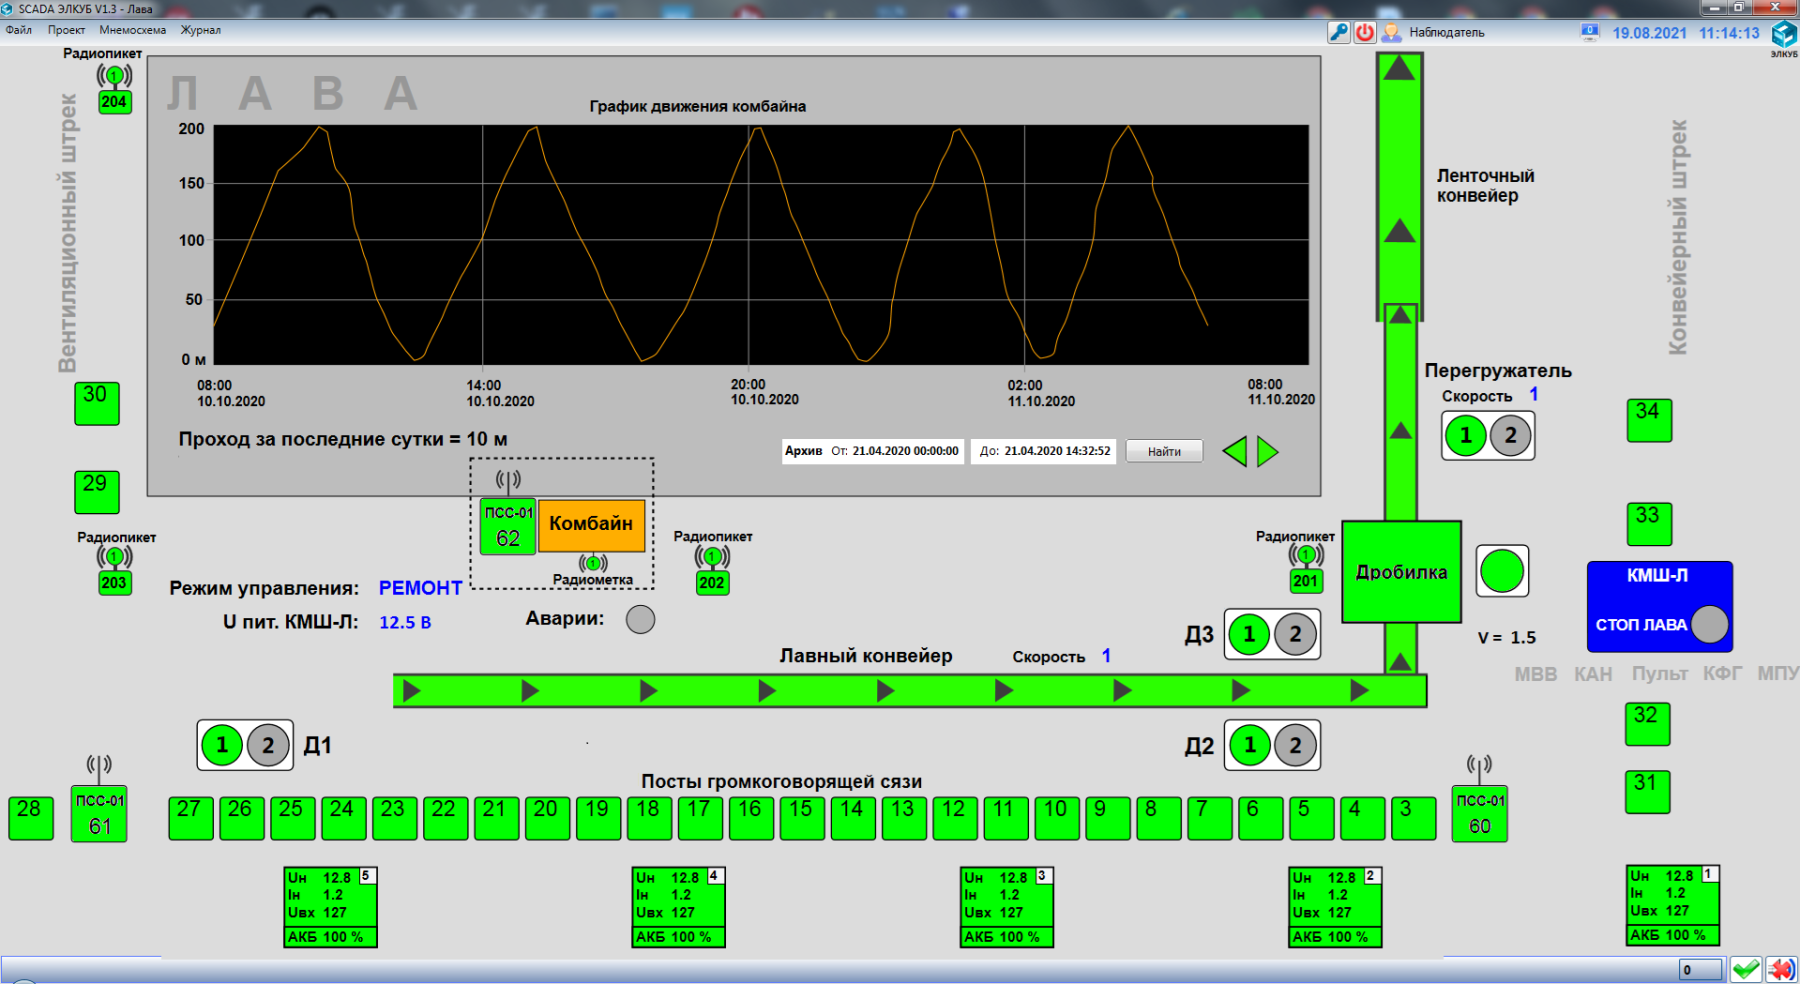Click the Наблюдатель user avatar icon
The height and width of the screenshot is (984, 1800).
tap(1391, 32)
